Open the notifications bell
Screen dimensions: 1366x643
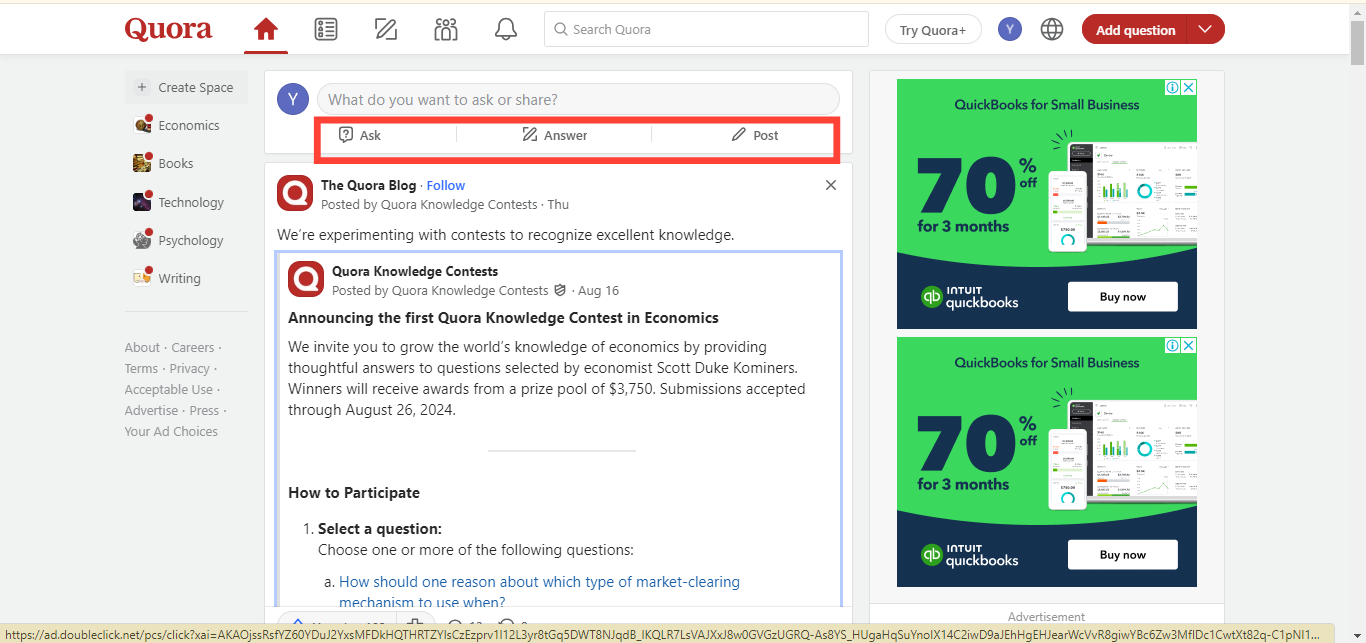(x=506, y=29)
